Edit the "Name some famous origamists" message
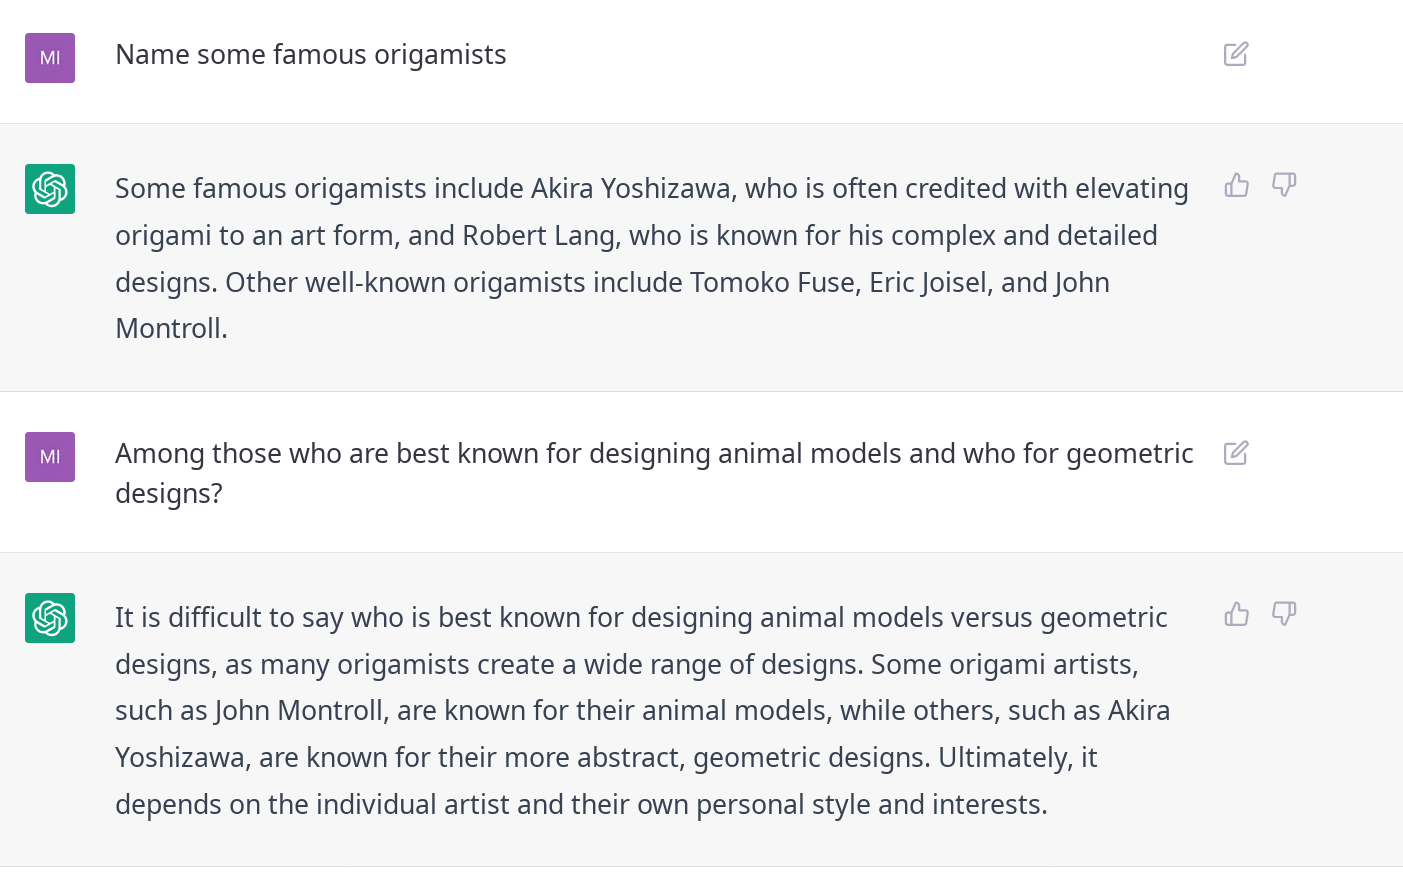Screen dimensions: 1403x876 pyautogui.click(x=1236, y=54)
